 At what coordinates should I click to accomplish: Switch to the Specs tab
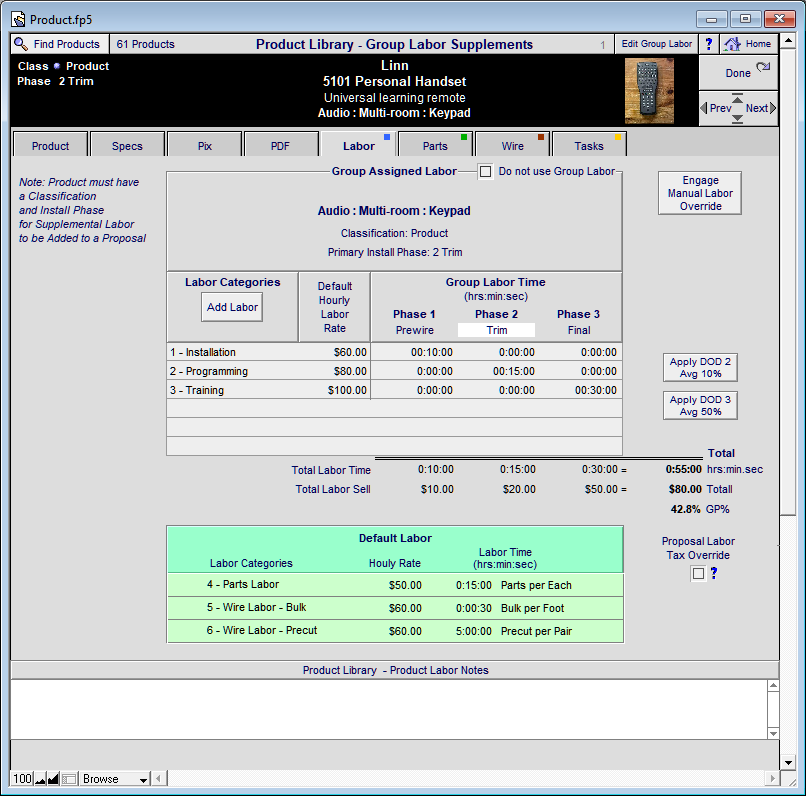coord(127,146)
